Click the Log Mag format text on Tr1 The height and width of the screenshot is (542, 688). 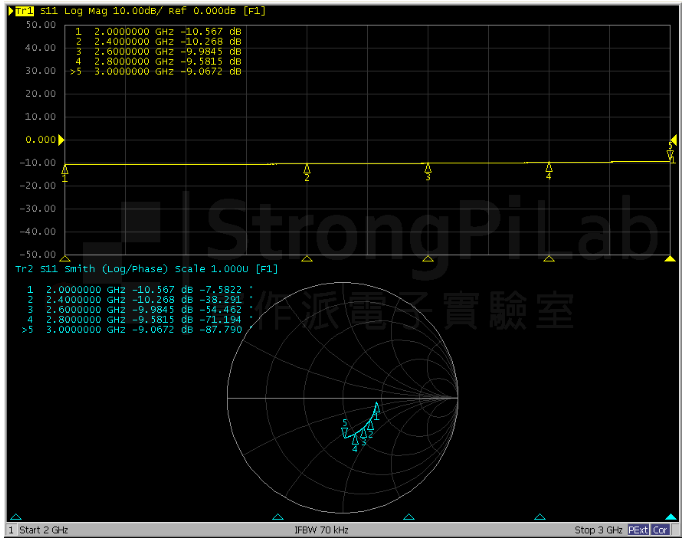(x=86, y=11)
